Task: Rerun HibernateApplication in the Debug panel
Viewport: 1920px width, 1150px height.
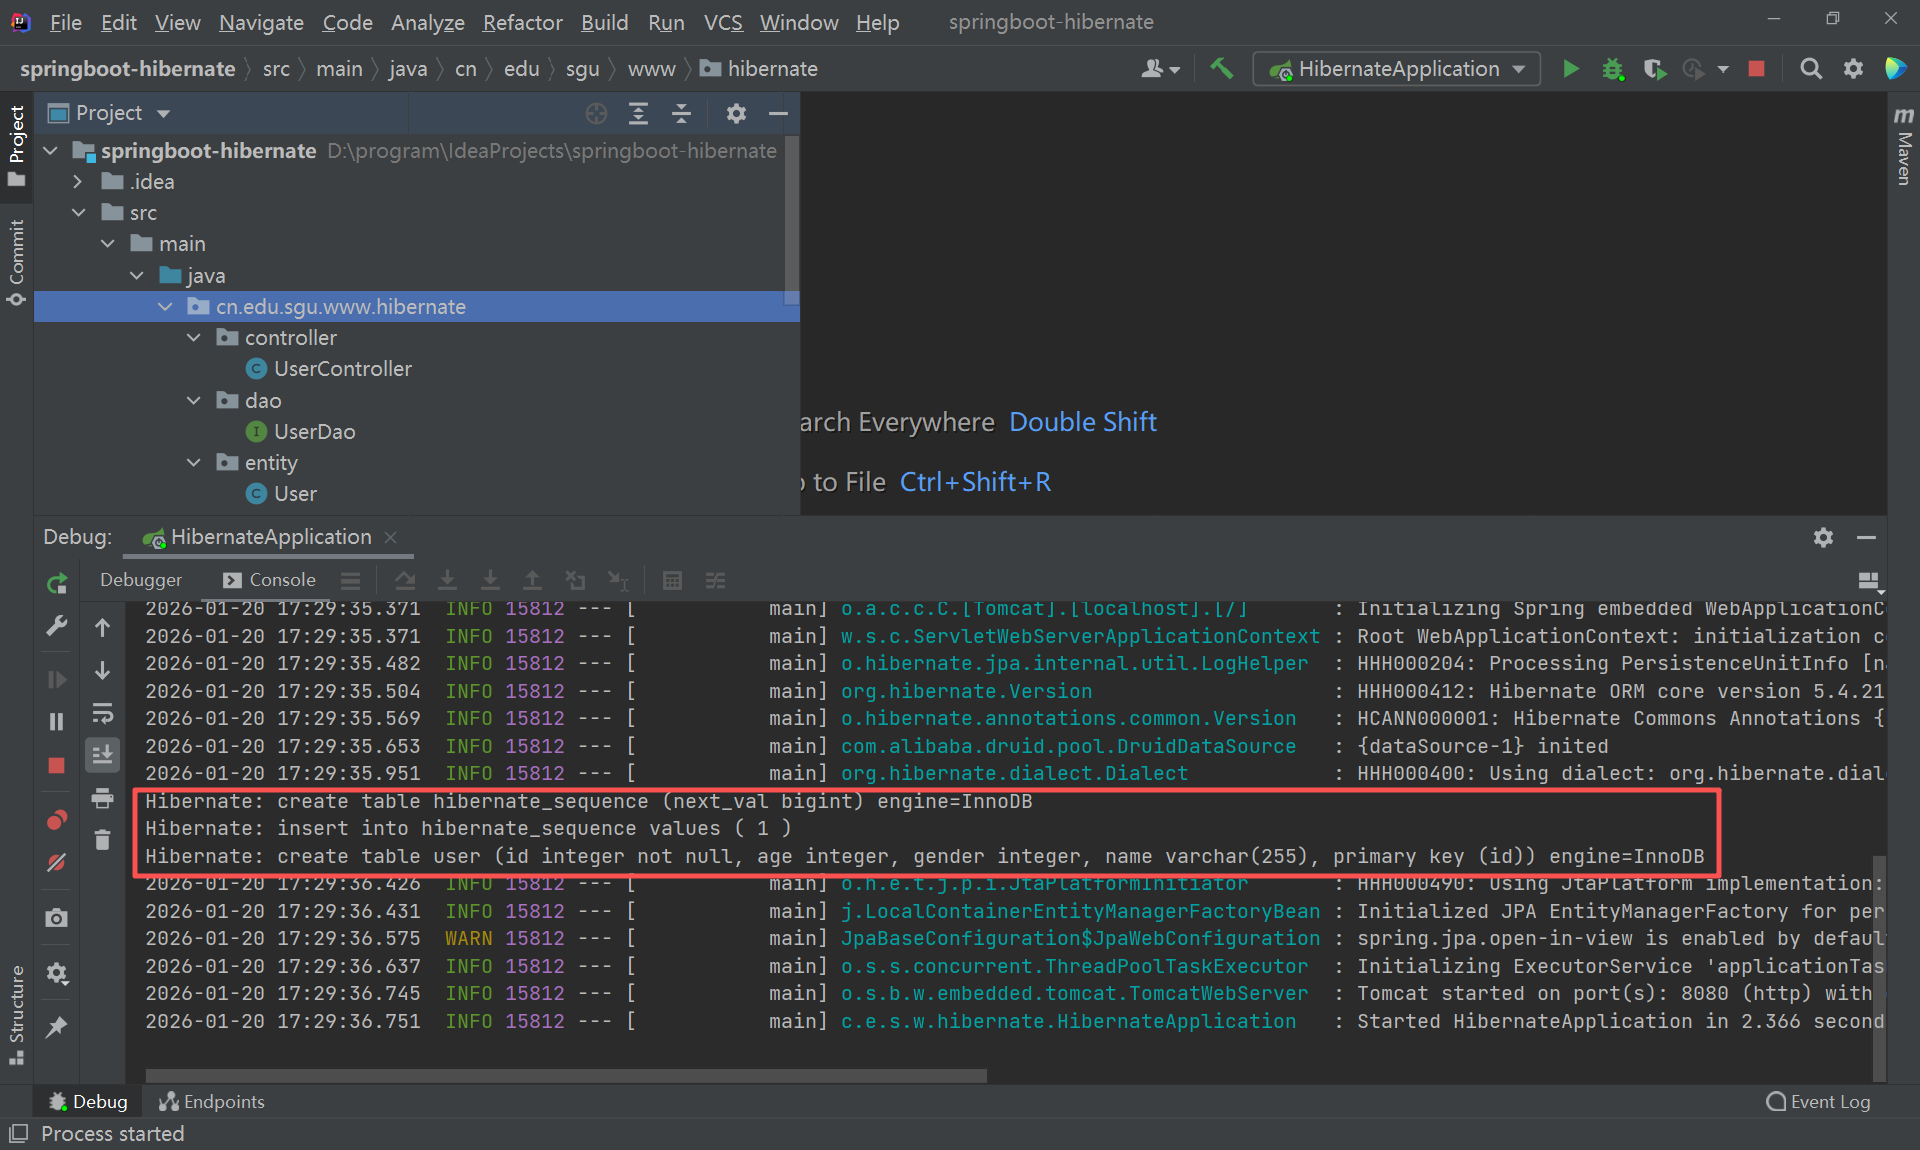Action: [x=57, y=583]
